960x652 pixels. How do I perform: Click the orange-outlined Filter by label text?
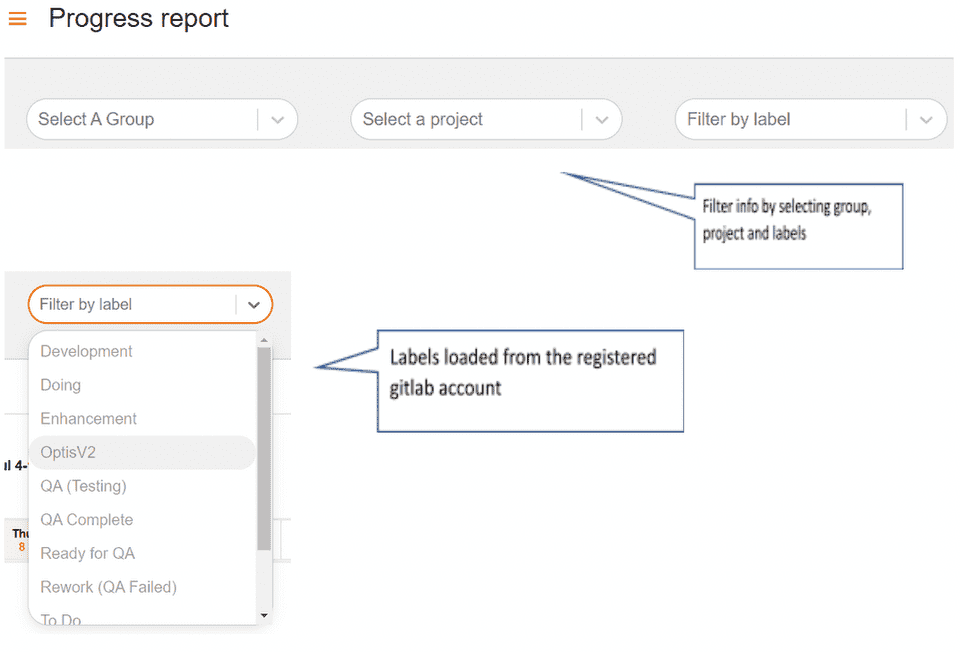coord(86,305)
